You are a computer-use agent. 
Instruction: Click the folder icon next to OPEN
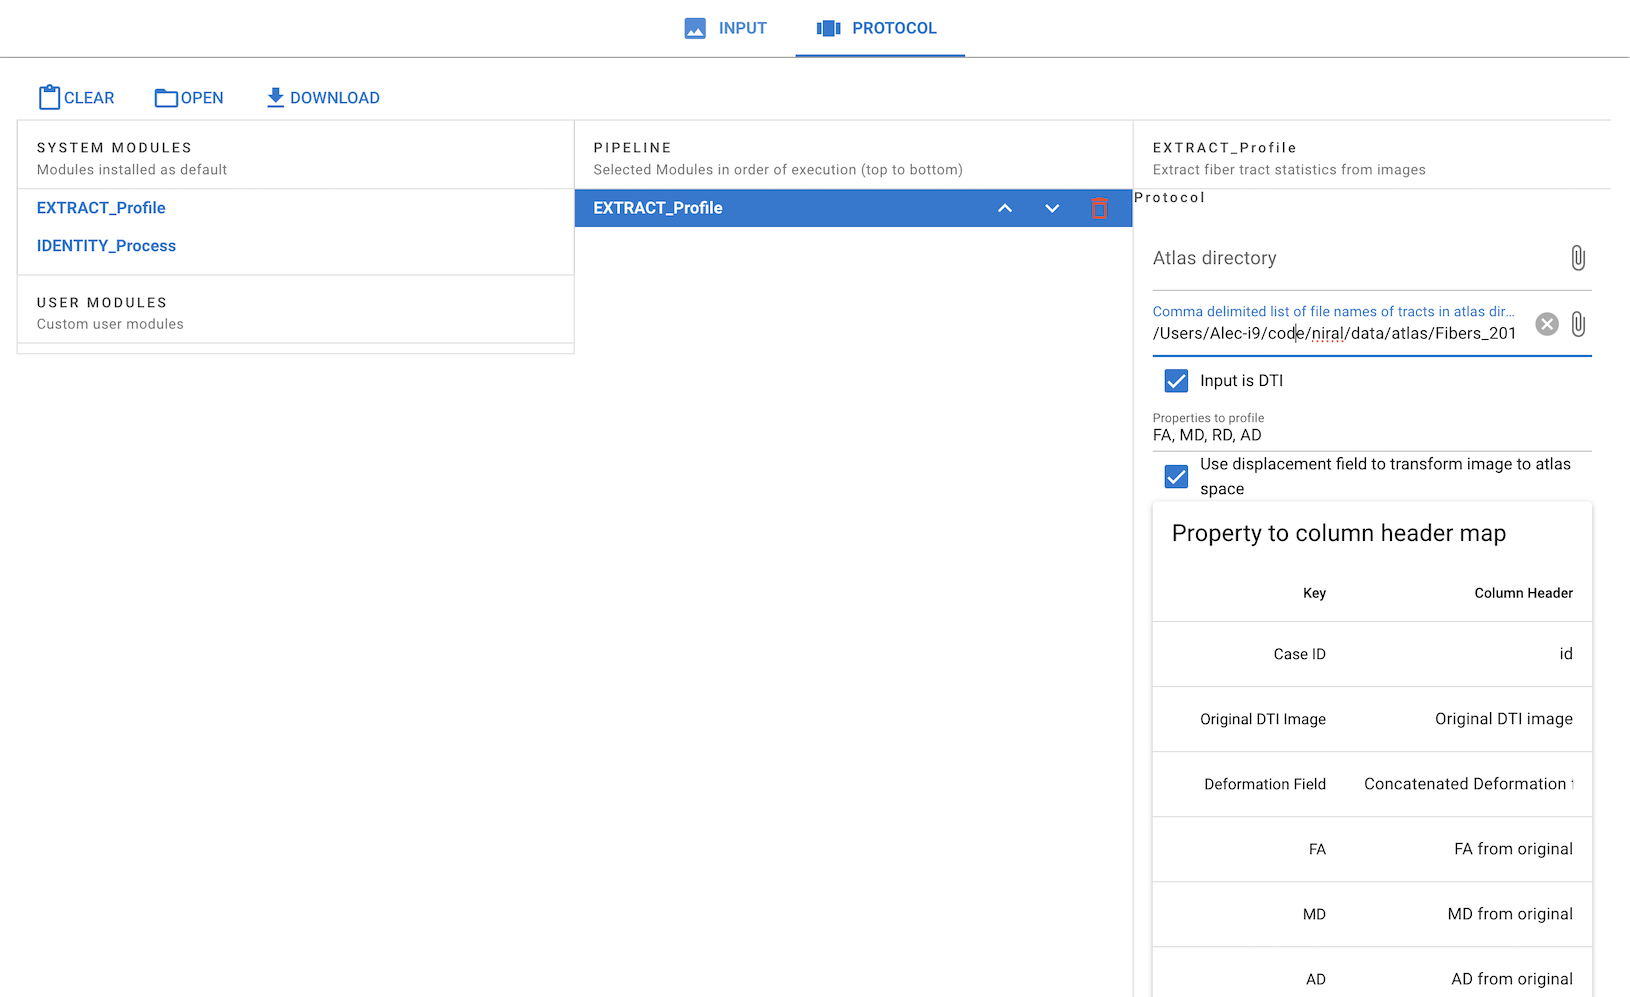click(166, 98)
